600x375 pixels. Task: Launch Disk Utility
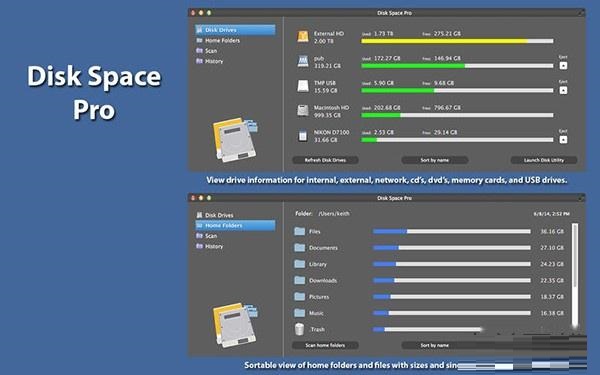(544, 160)
